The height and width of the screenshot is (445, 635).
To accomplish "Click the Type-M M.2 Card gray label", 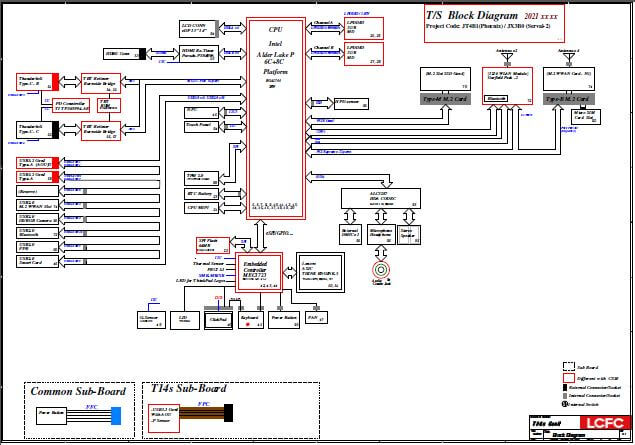I will pyautogui.click(x=441, y=100).
